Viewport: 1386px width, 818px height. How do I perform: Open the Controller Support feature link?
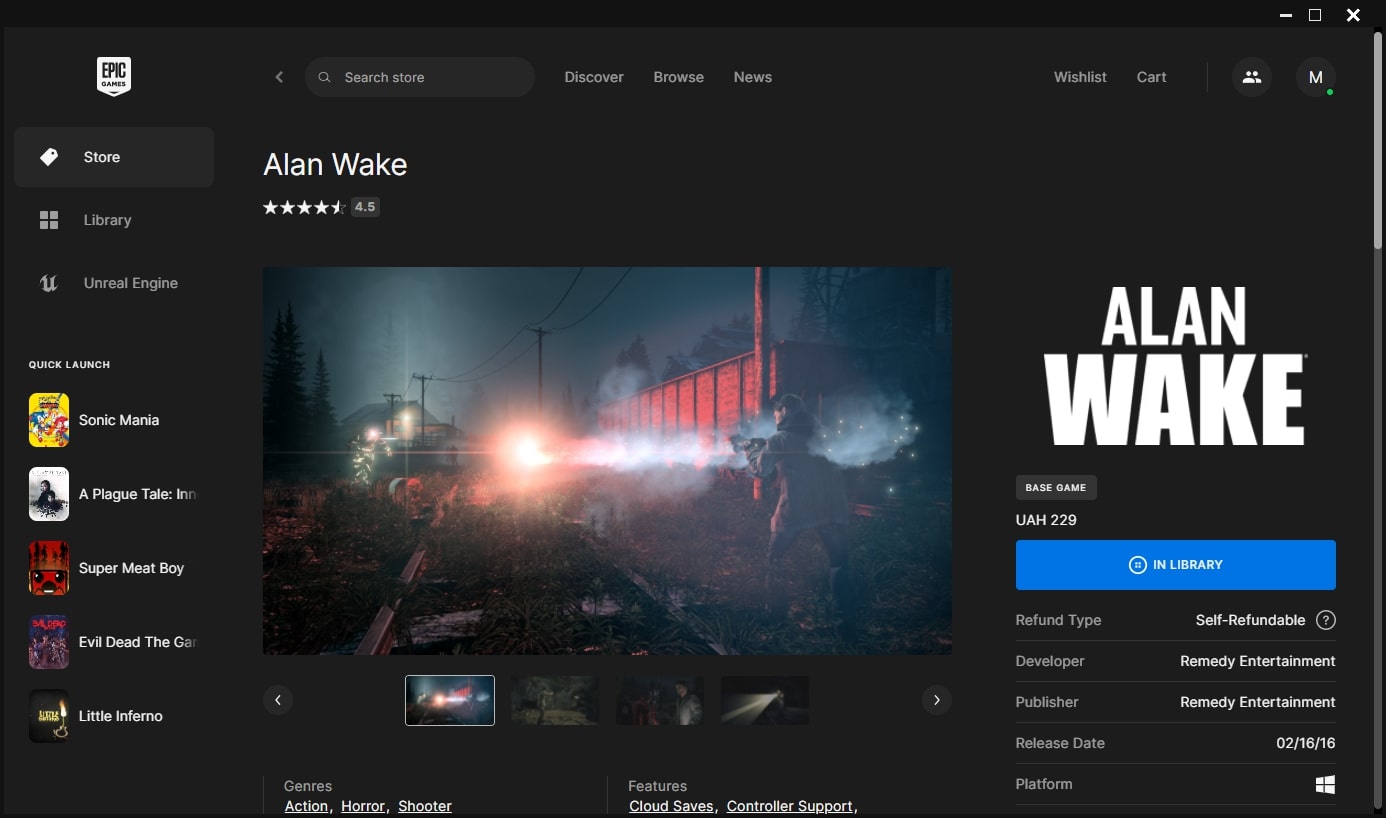click(790, 806)
